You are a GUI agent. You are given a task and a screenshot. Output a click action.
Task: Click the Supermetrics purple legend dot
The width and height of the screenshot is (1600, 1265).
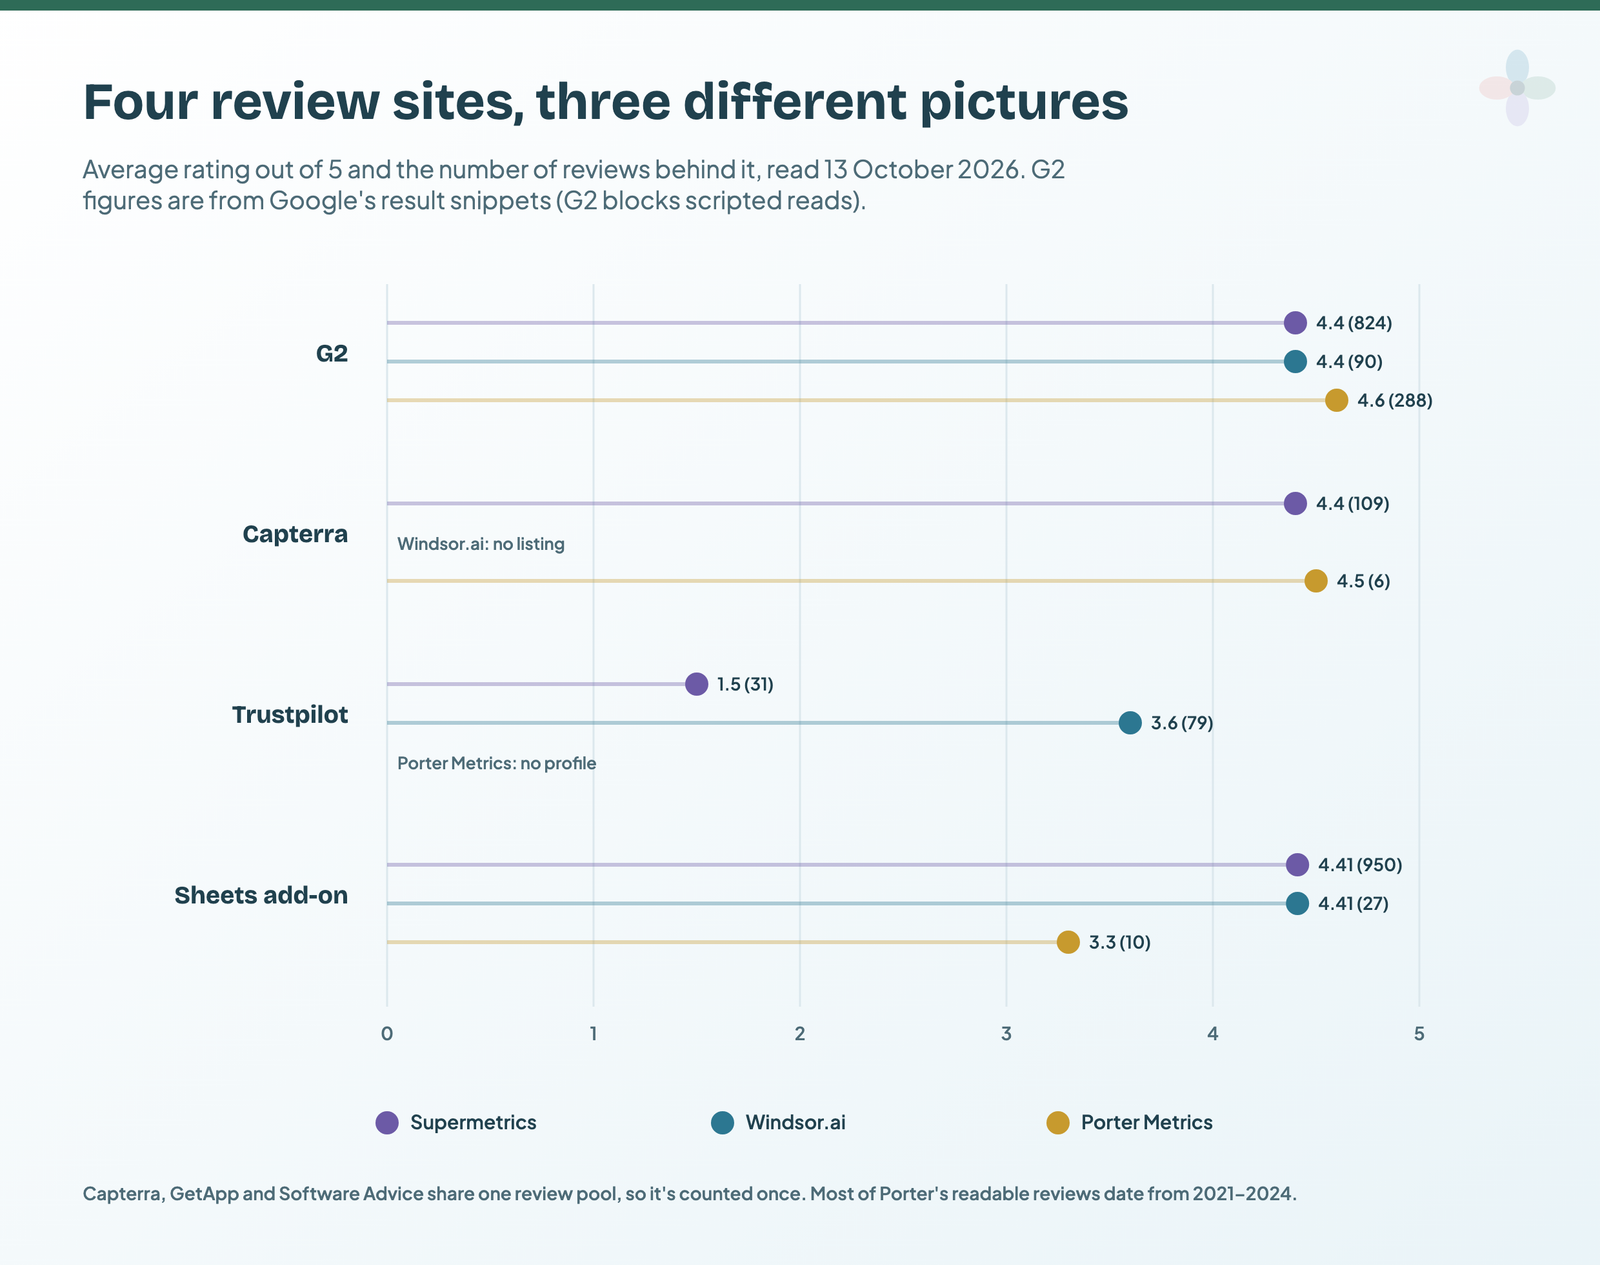click(x=387, y=1123)
